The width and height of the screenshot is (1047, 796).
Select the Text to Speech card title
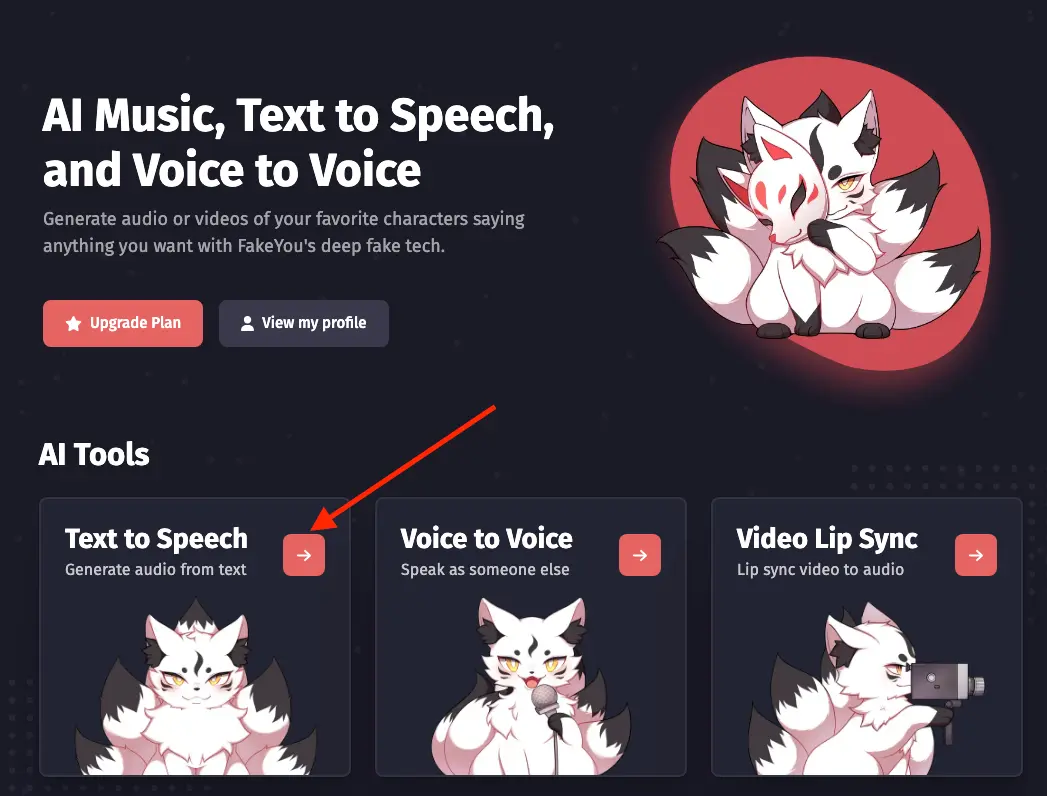(x=156, y=538)
